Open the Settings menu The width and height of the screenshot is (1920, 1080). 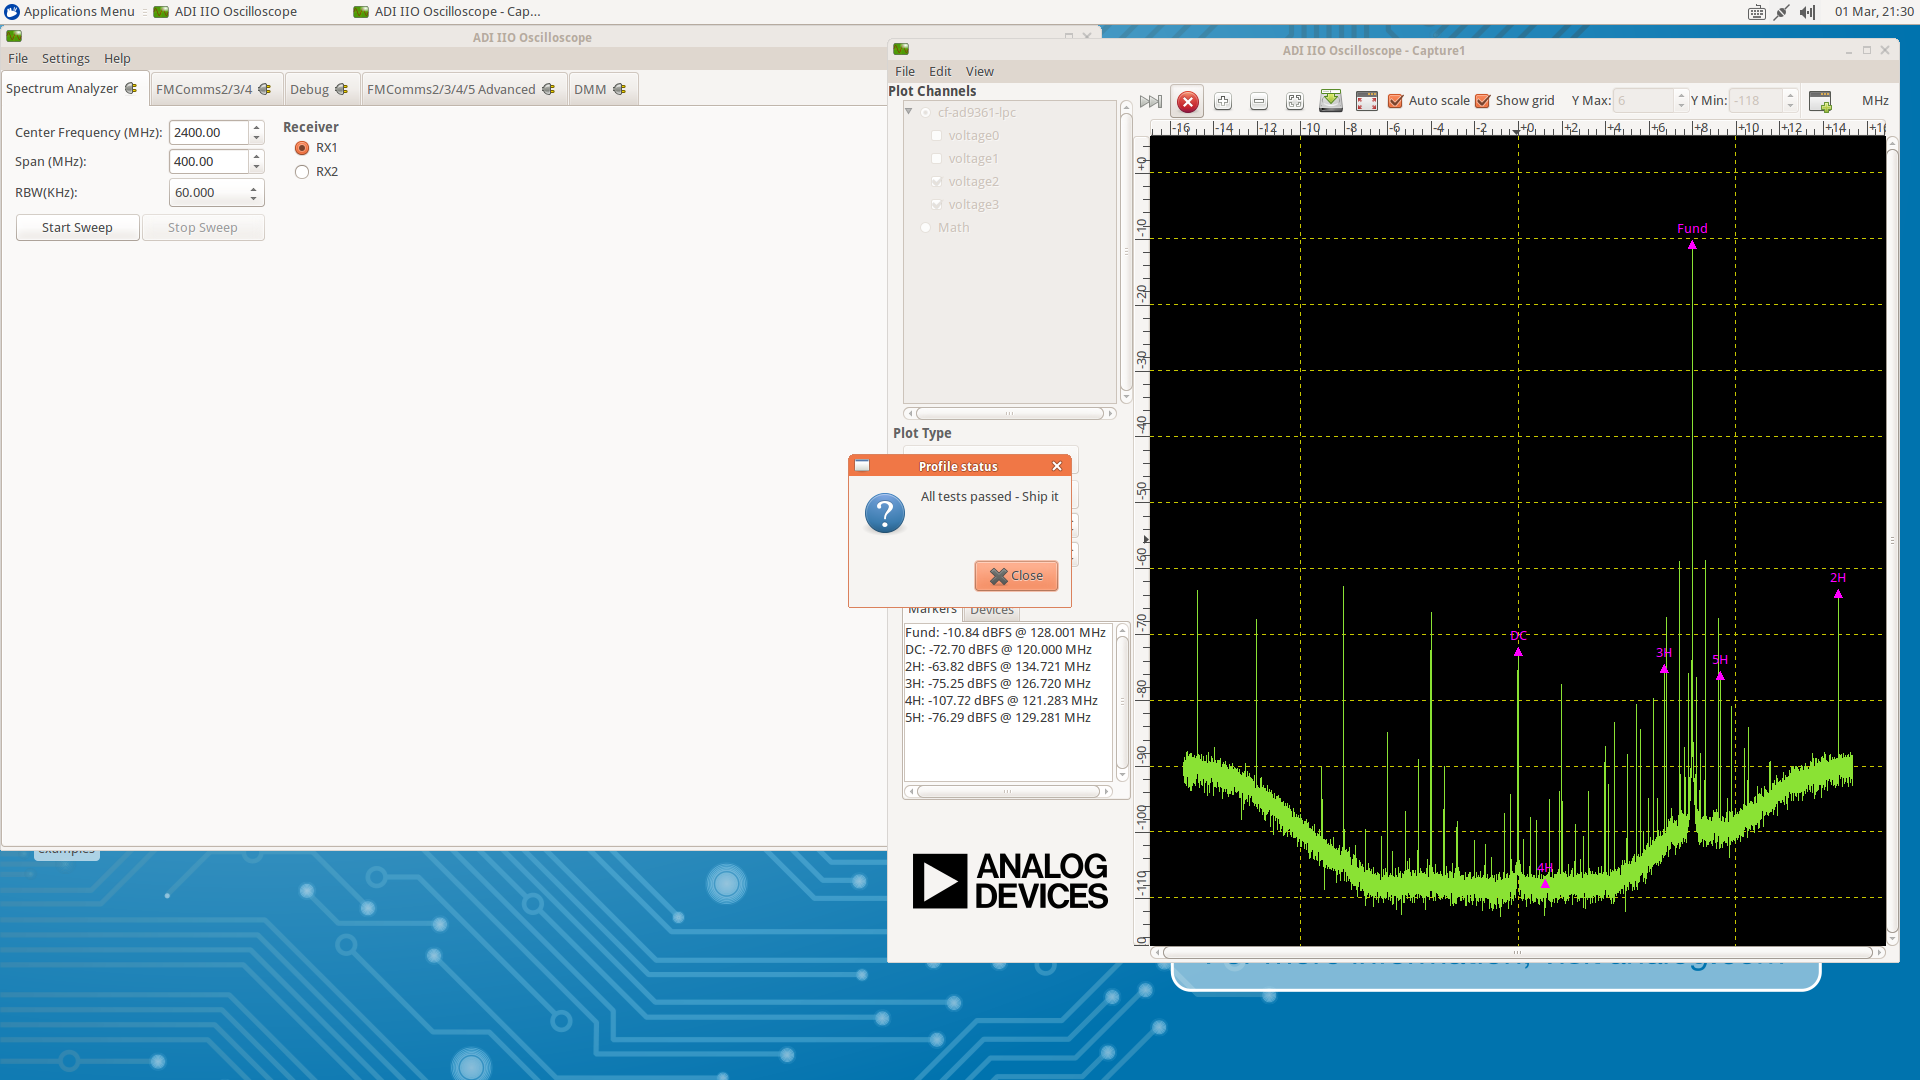66,59
